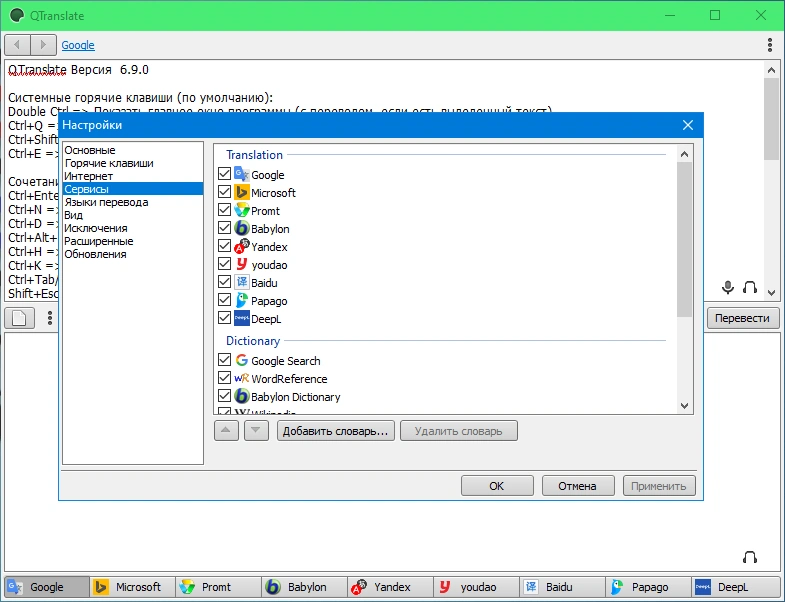Image resolution: width=785 pixels, height=602 pixels.
Task: Click the Babylon icon in Translation list
Action: (x=241, y=228)
